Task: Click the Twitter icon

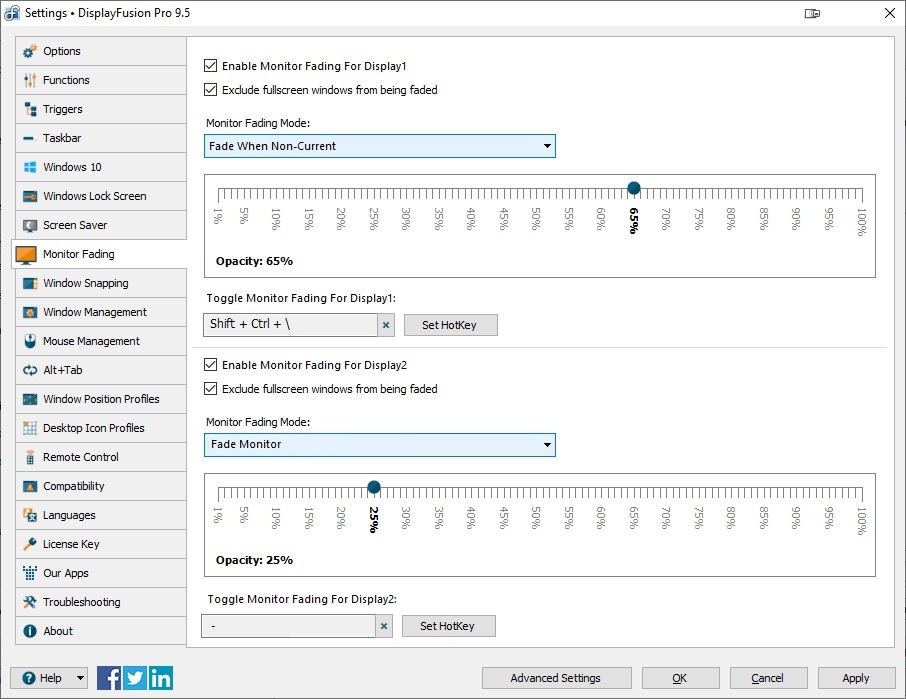Action: pos(135,677)
